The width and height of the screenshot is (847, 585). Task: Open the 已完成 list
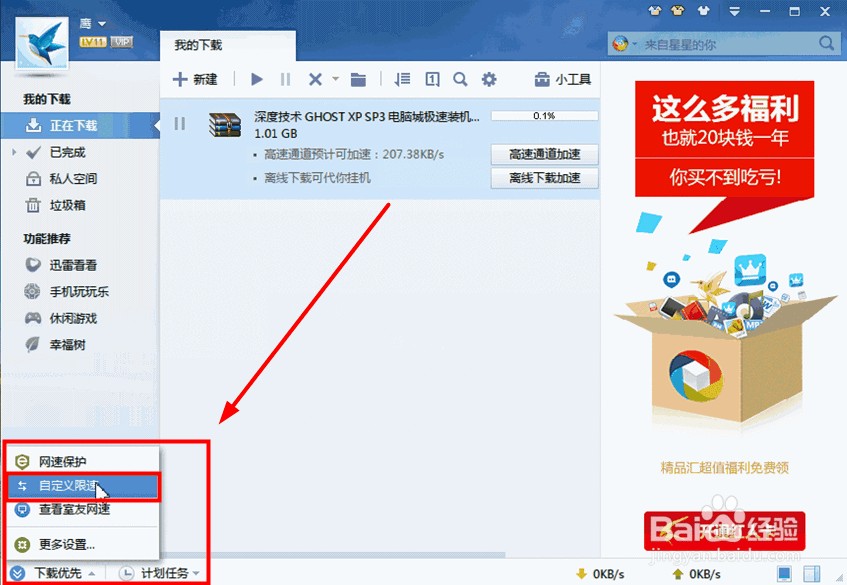tap(67, 152)
